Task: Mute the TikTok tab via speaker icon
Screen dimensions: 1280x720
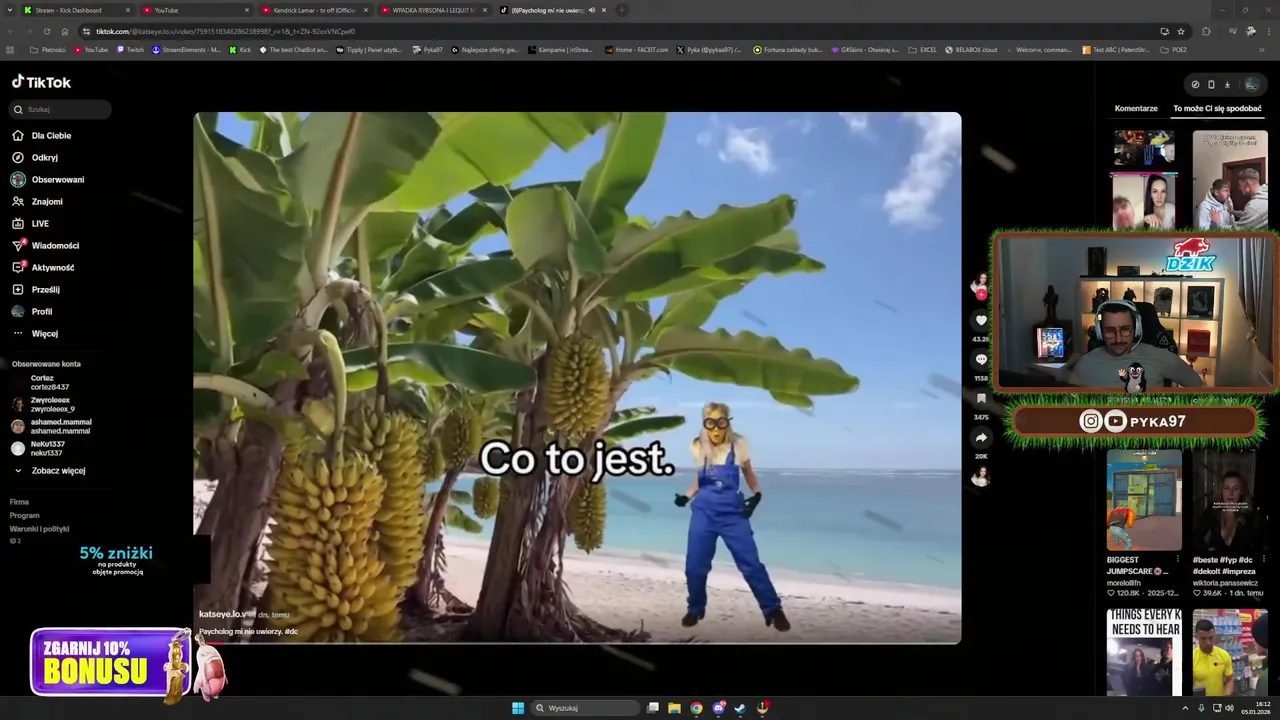Action: pyautogui.click(x=592, y=10)
